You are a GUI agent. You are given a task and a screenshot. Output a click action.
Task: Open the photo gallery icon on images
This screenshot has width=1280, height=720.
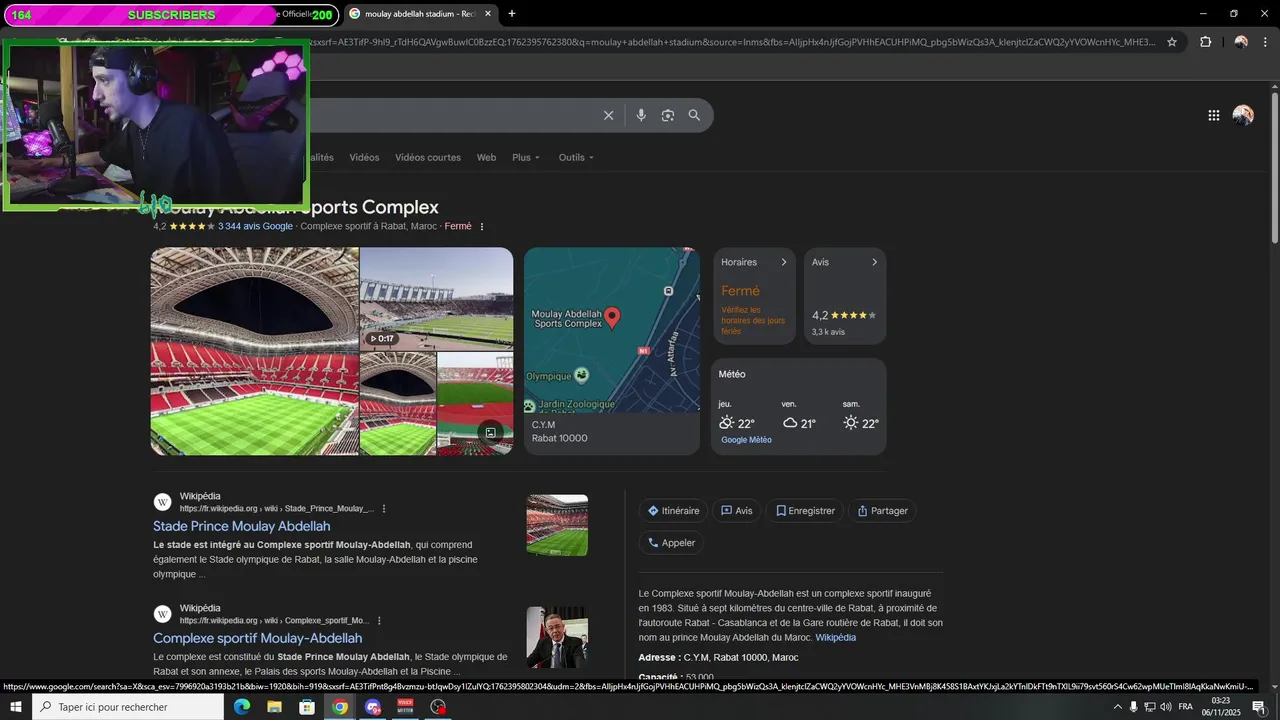490,433
